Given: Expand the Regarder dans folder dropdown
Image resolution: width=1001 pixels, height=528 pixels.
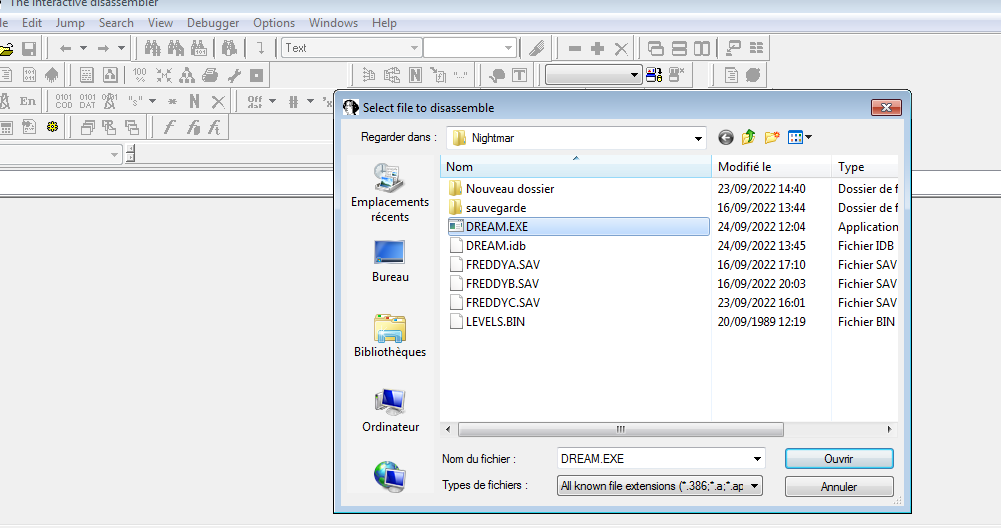Looking at the screenshot, I should coord(698,138).
